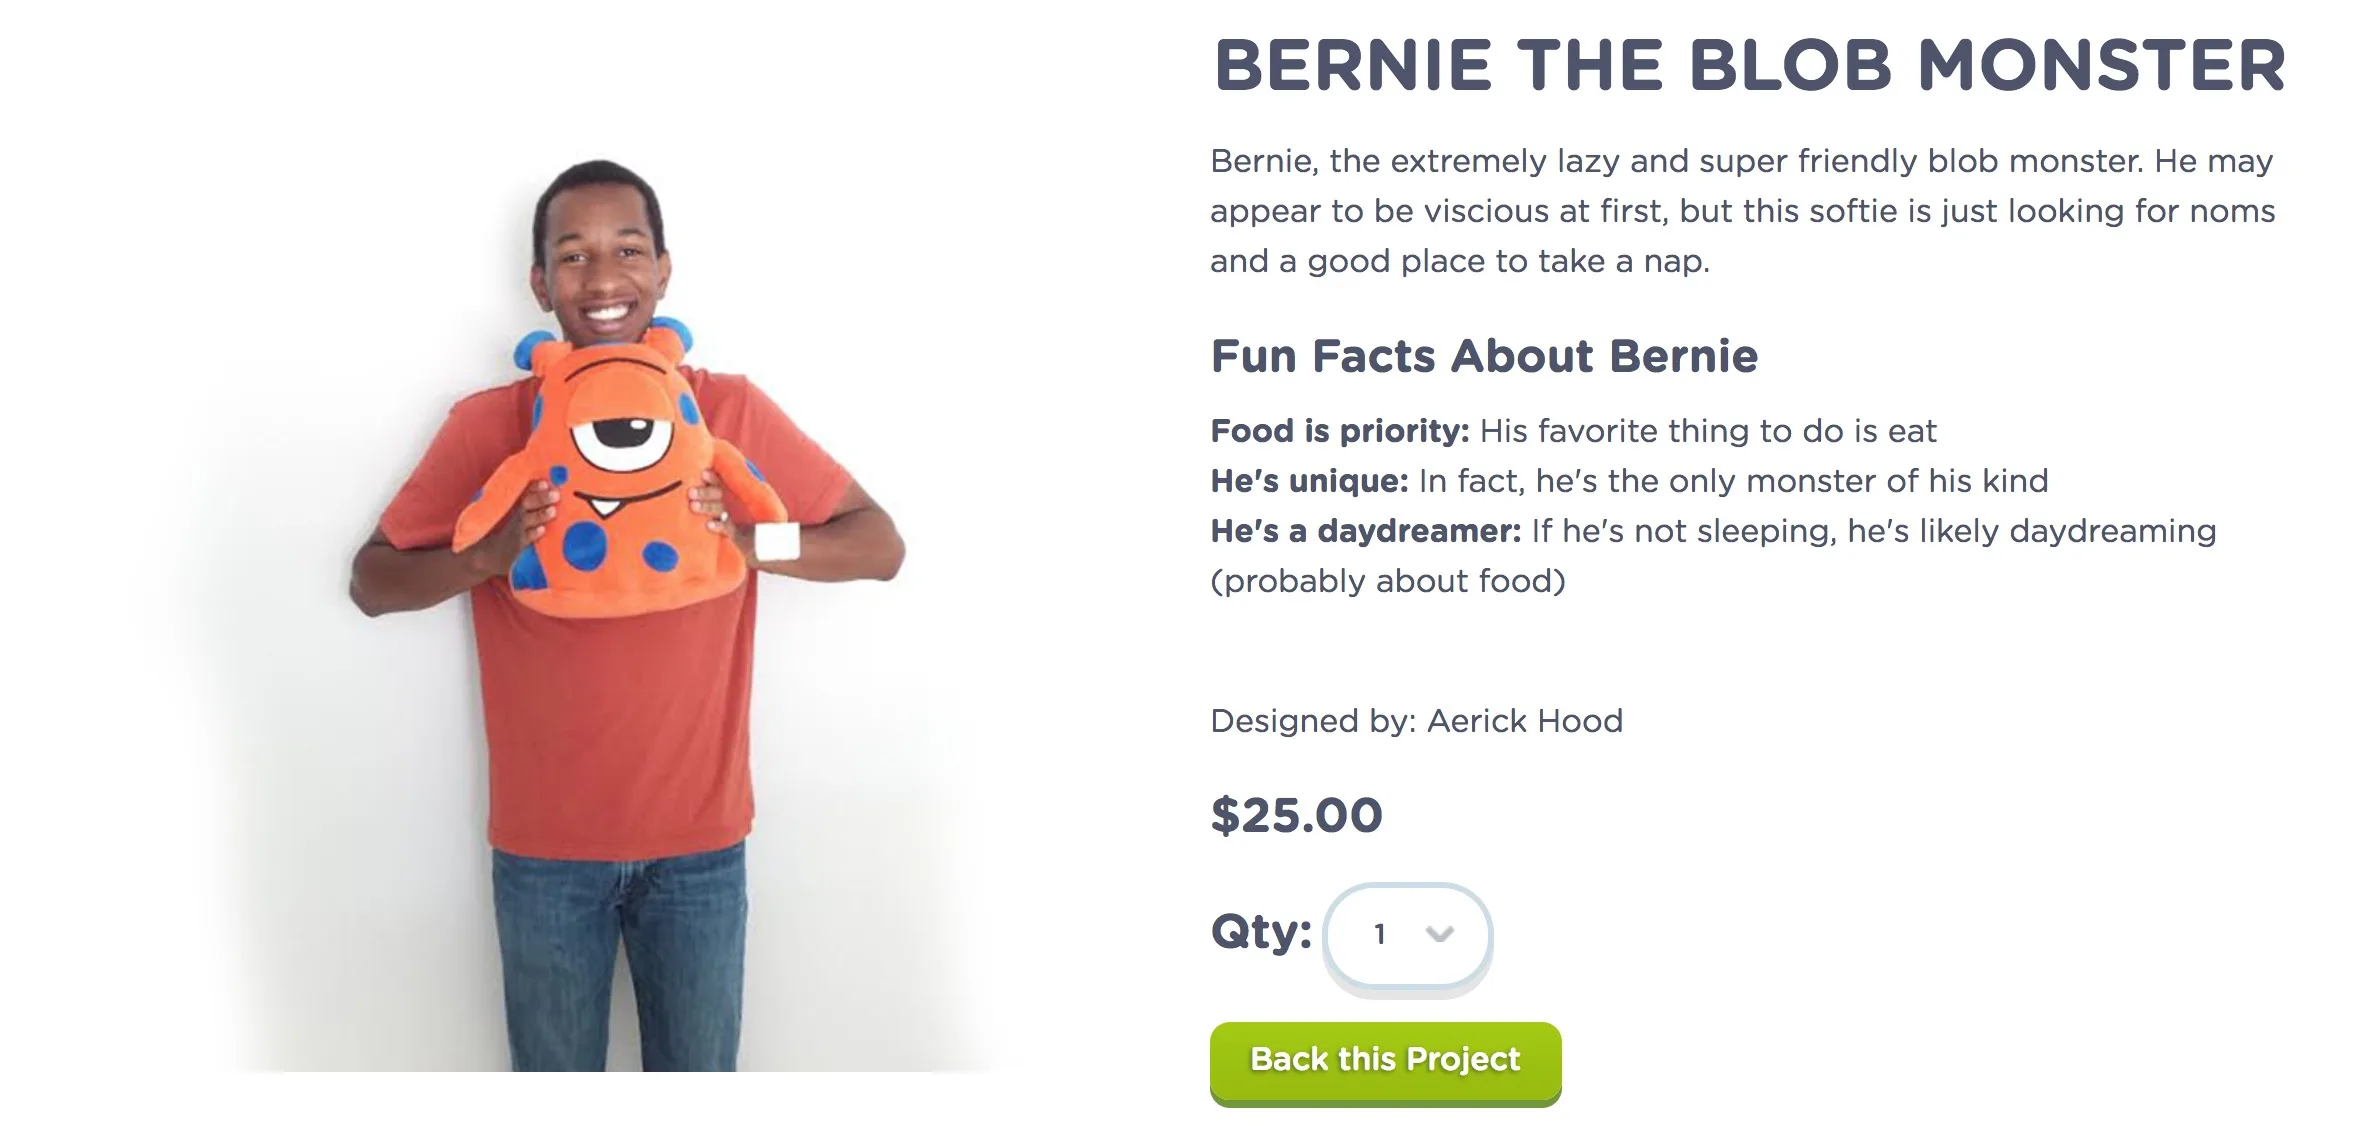The image size is (2360, 1126).
Task: Open the Qty quantity dropdown
Action: (1407, 935)
